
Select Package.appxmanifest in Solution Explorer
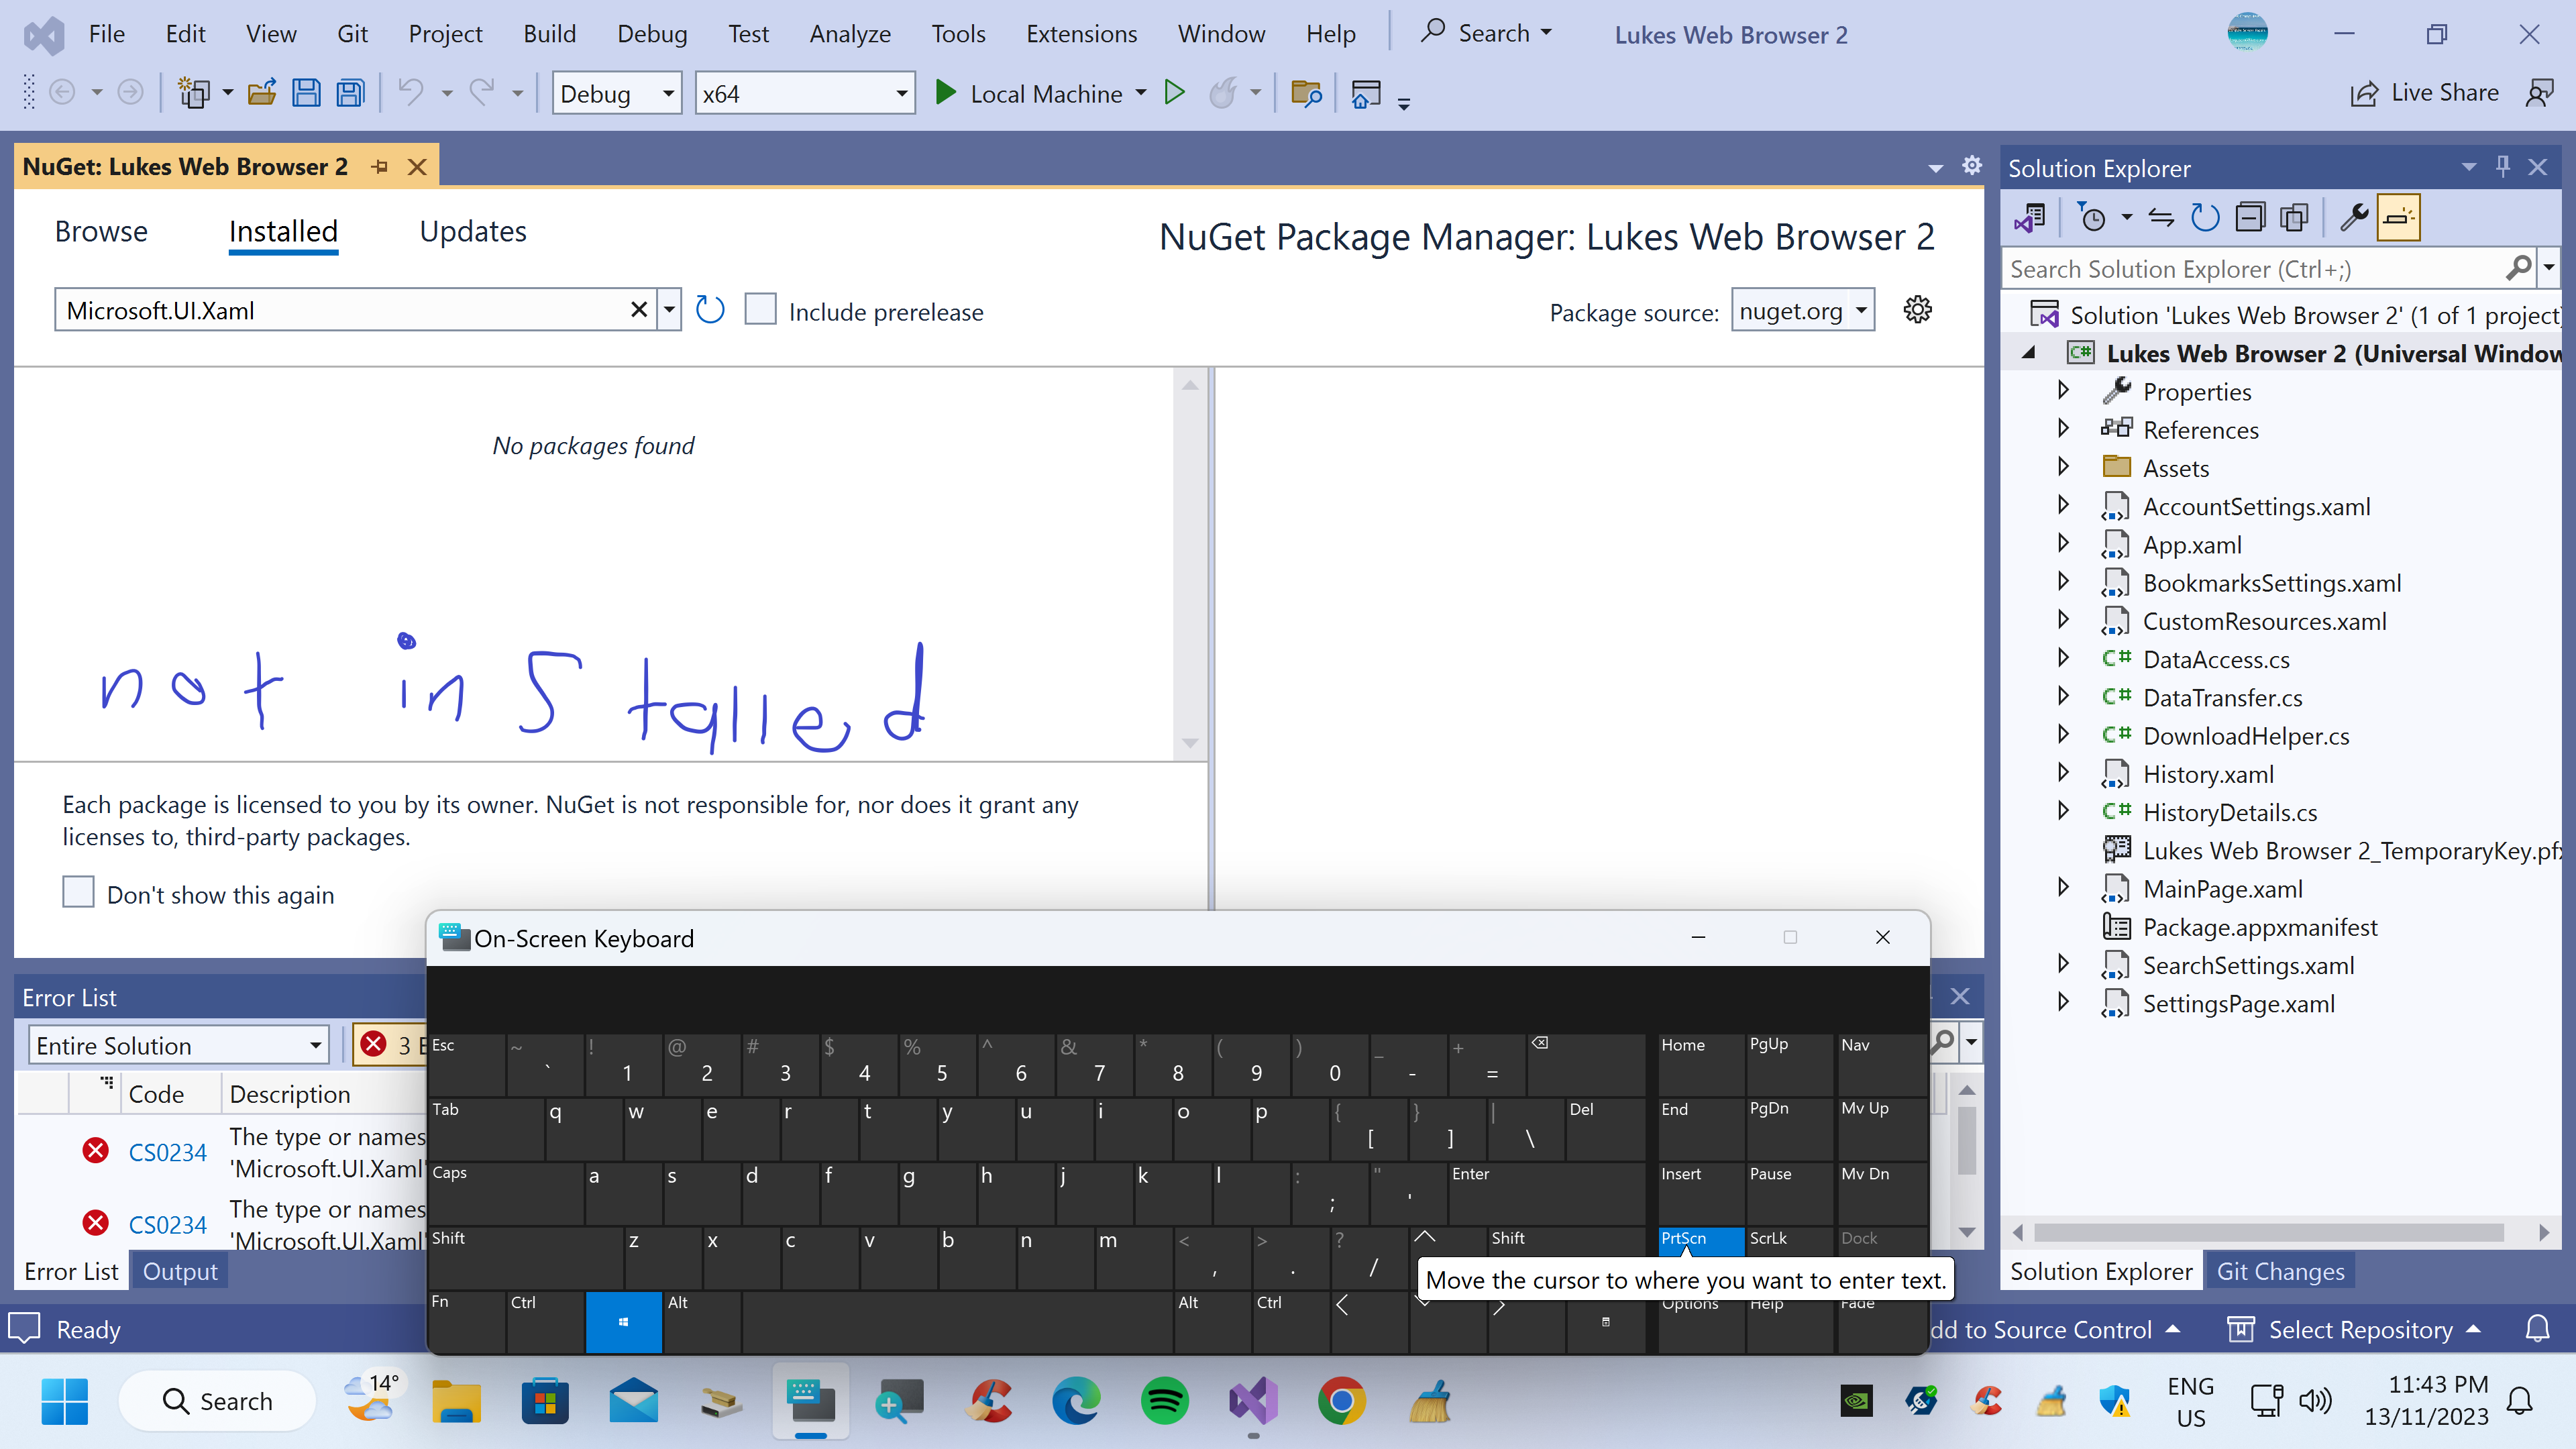click(2259, 927)
